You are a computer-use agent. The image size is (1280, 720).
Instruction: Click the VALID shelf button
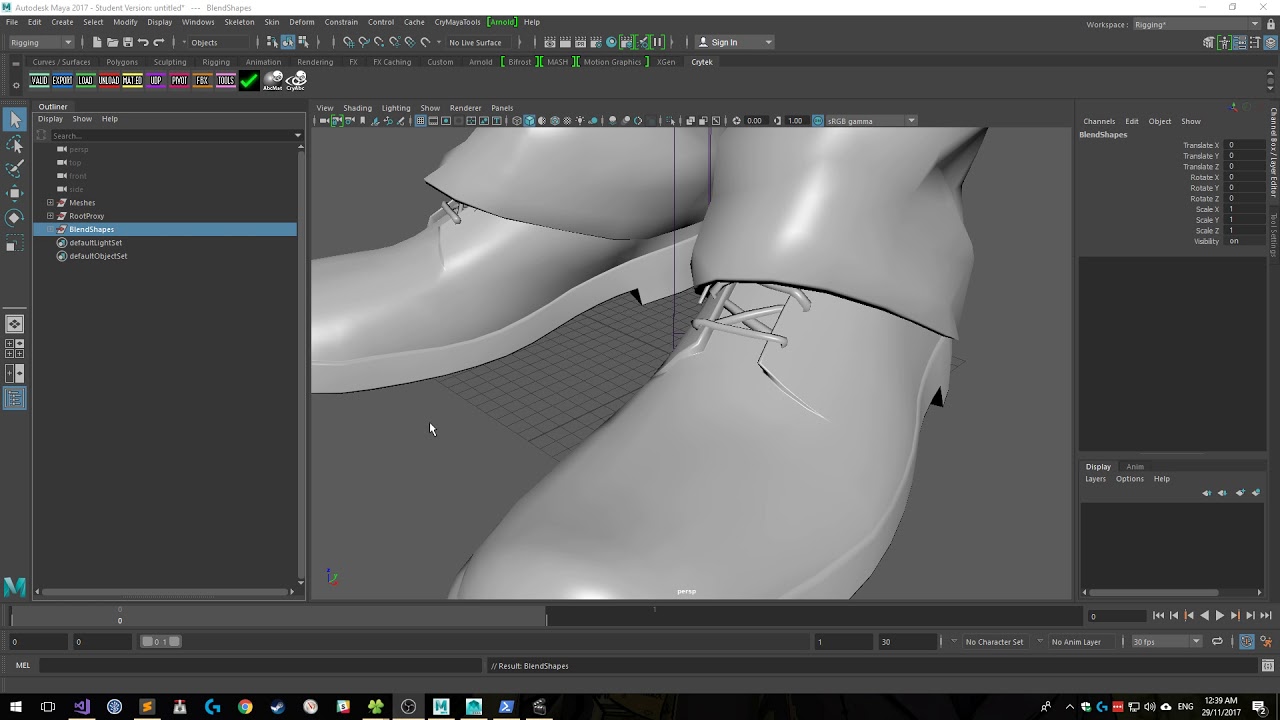tap(39, 81)
